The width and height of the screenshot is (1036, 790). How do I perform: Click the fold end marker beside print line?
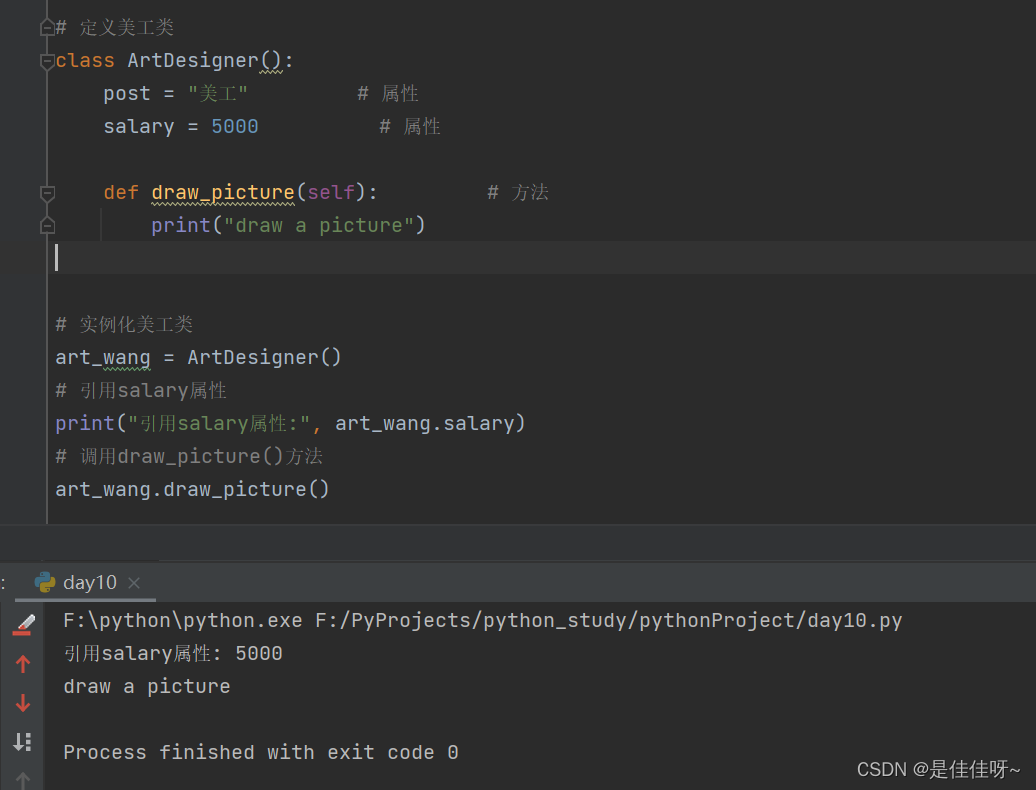(47, 226)
